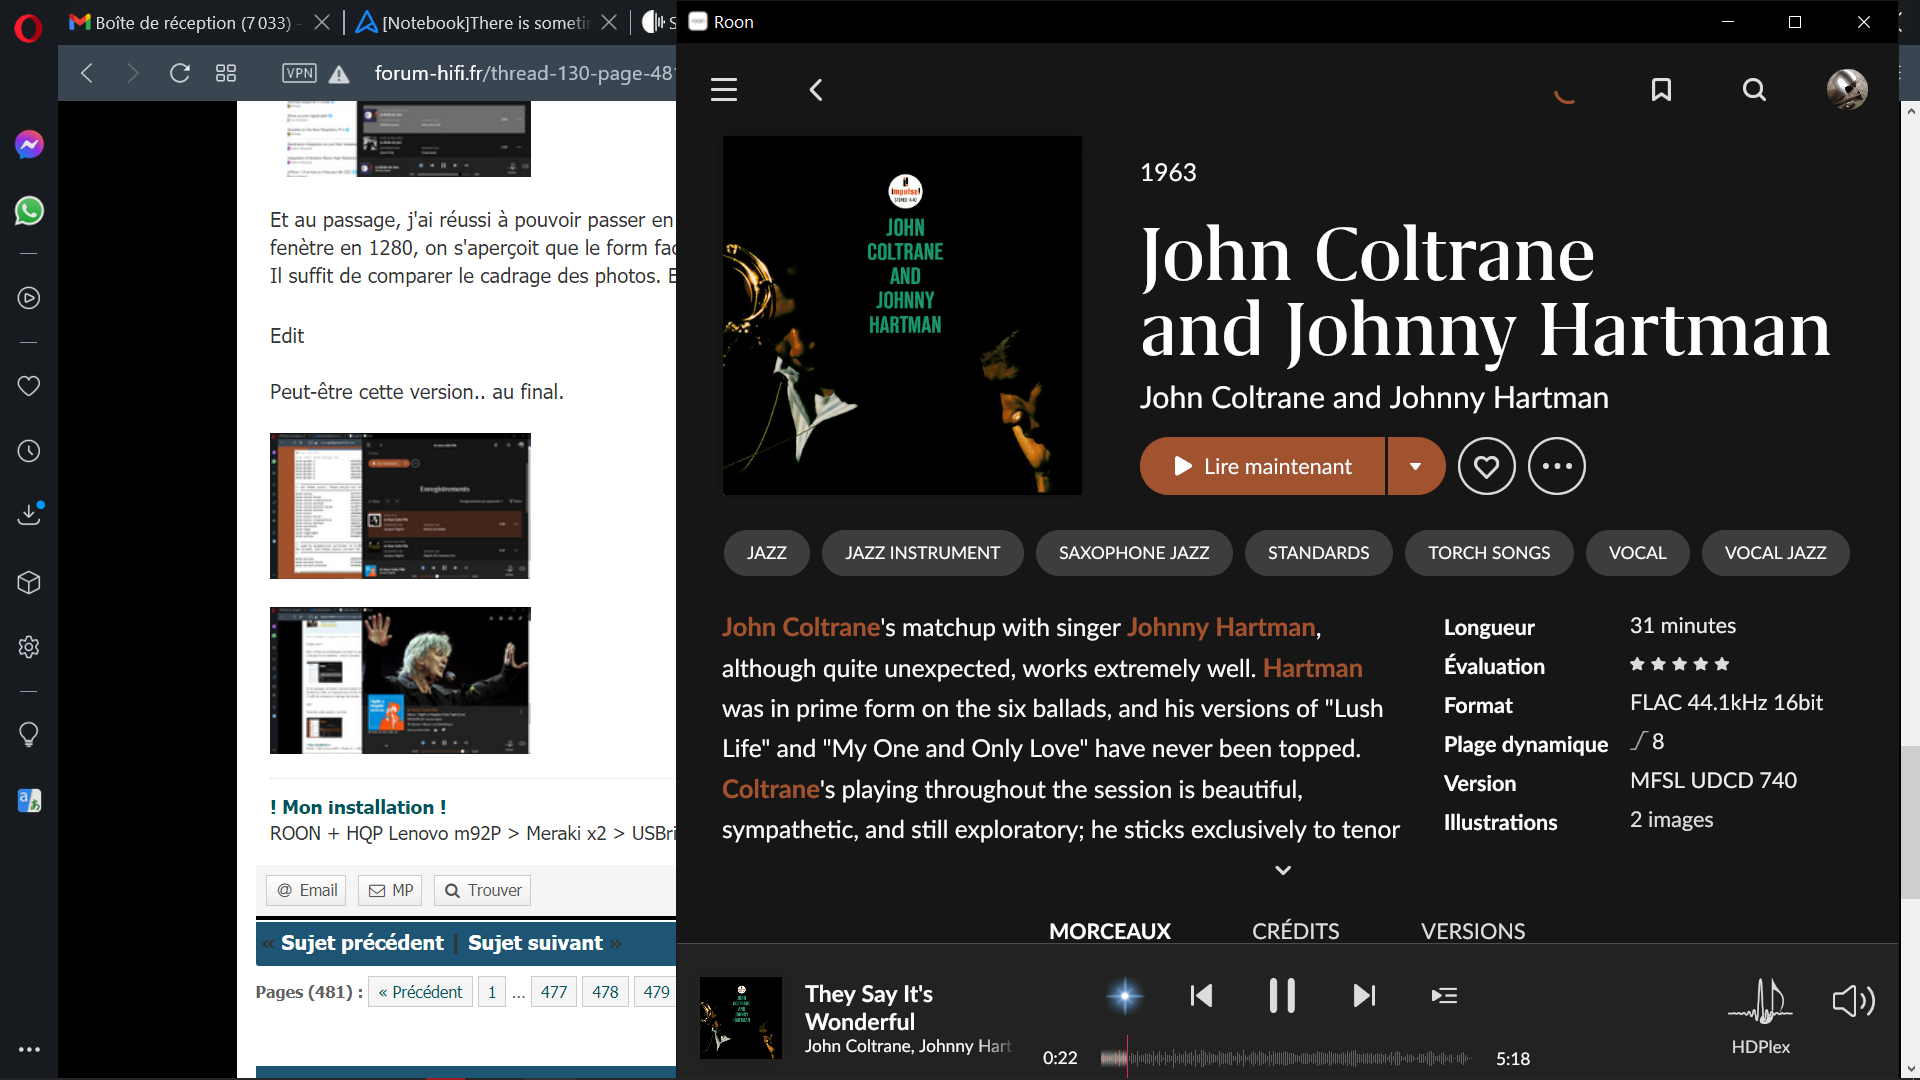The height and width of the screenshot is (1080, 1920).
Task: Open the 'Sujet suivant' link
Action: 535,943
